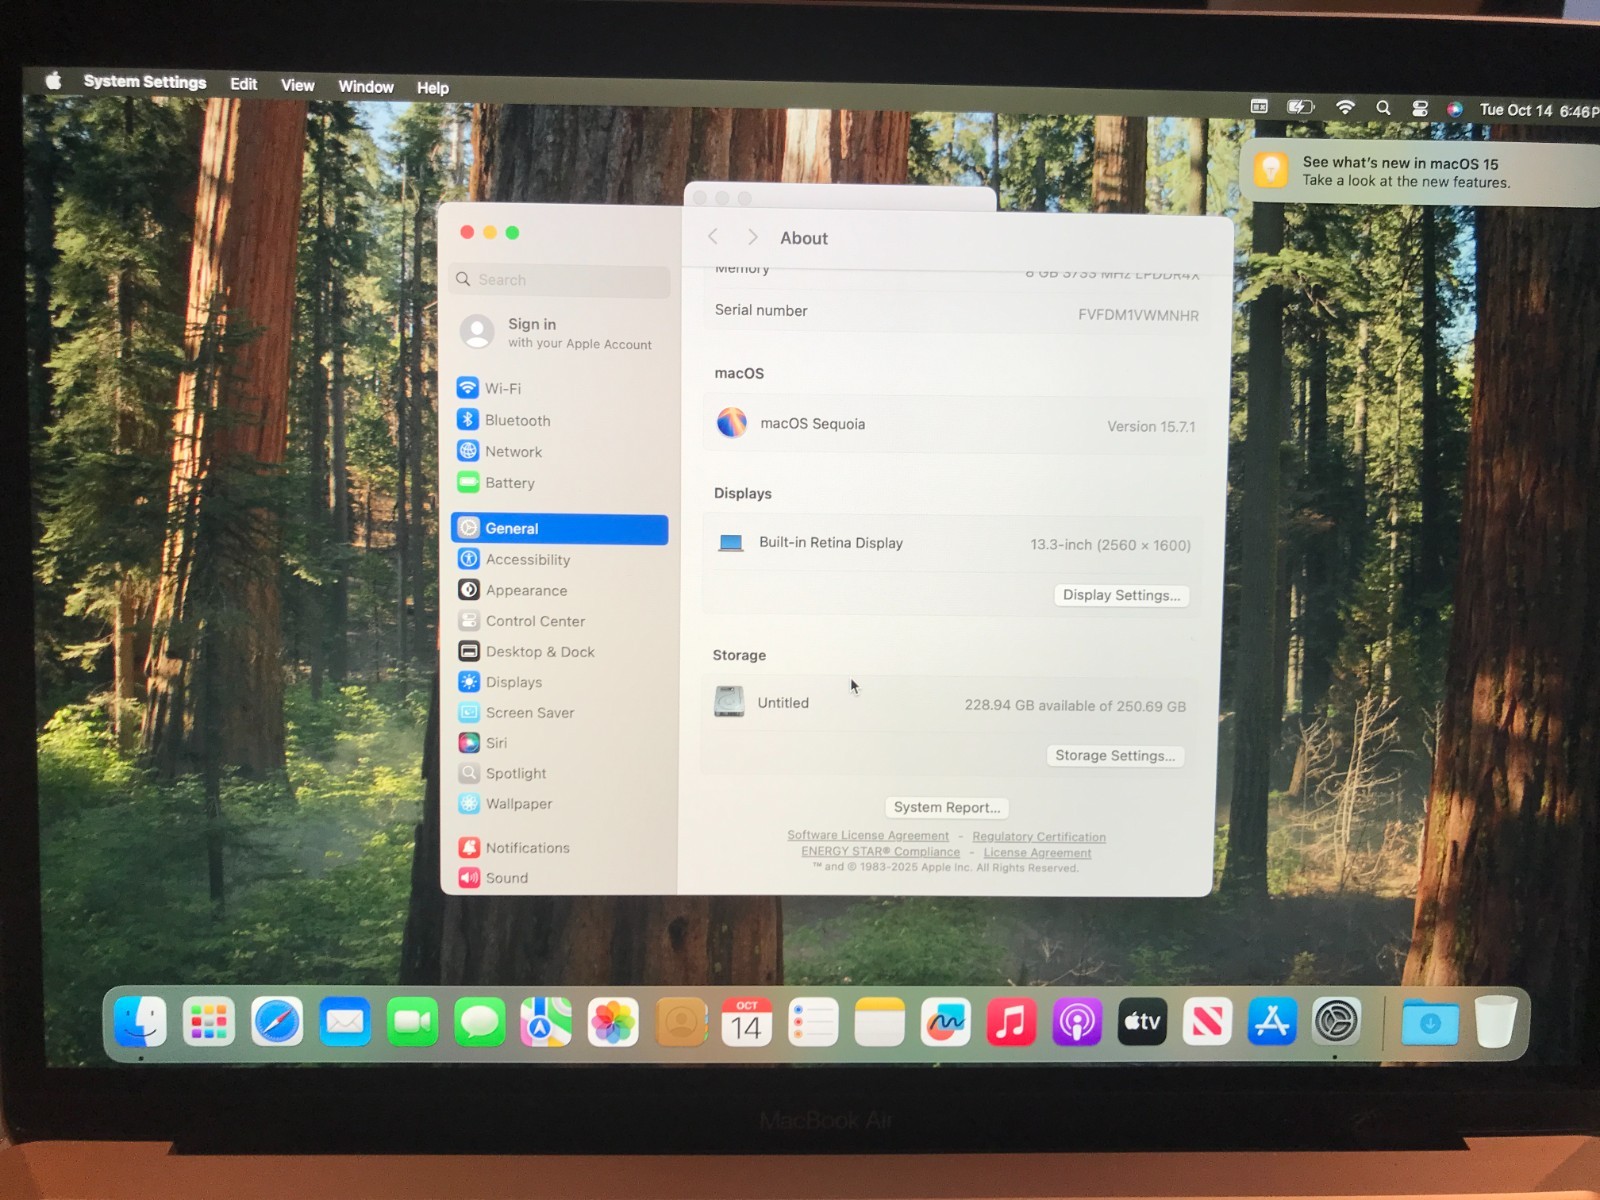Open the System Settings menu

[145, 82]
